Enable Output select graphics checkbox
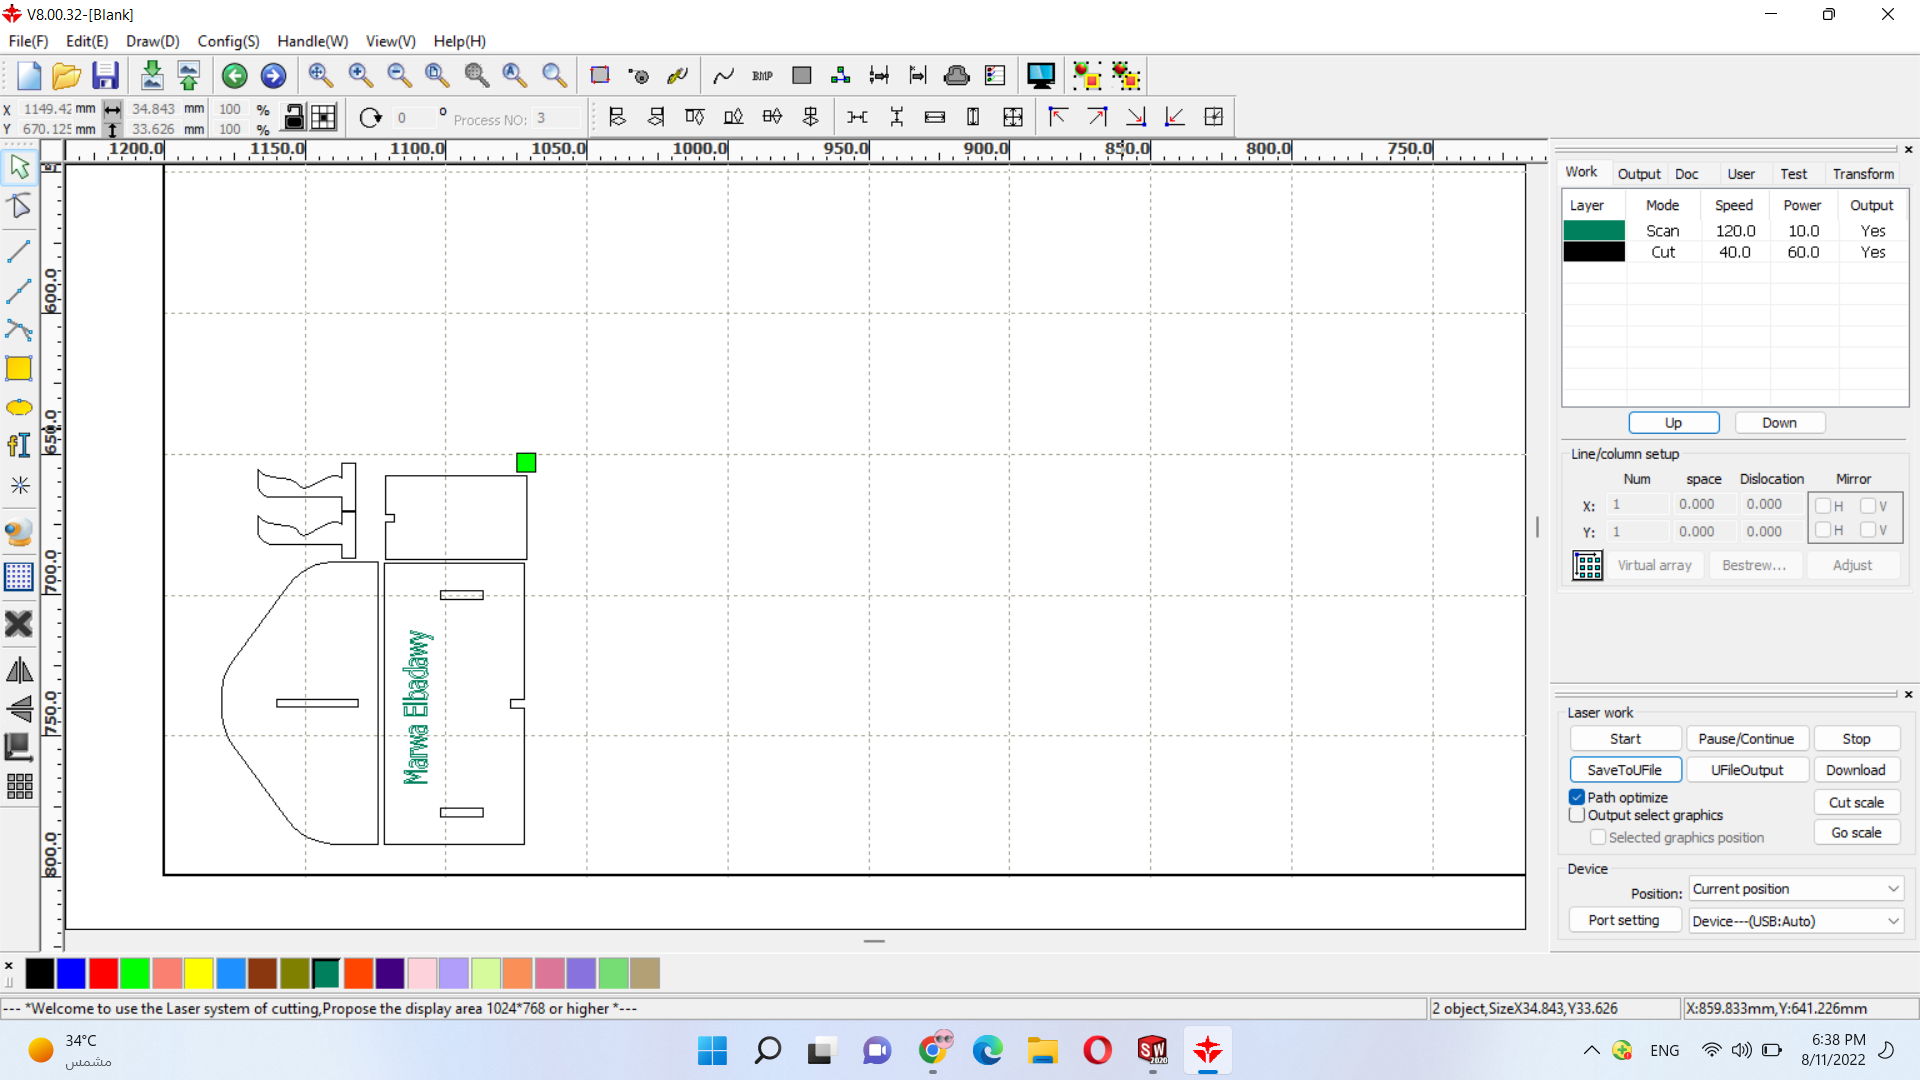Image resolution: width=1920 pixels, height=1080 pixels. click(1577, 815)
